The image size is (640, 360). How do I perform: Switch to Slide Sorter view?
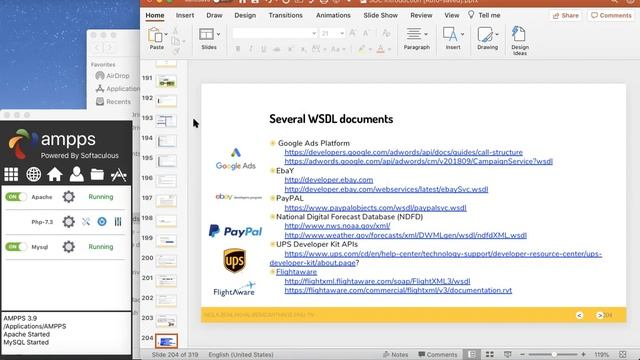(x=489, y=354)
